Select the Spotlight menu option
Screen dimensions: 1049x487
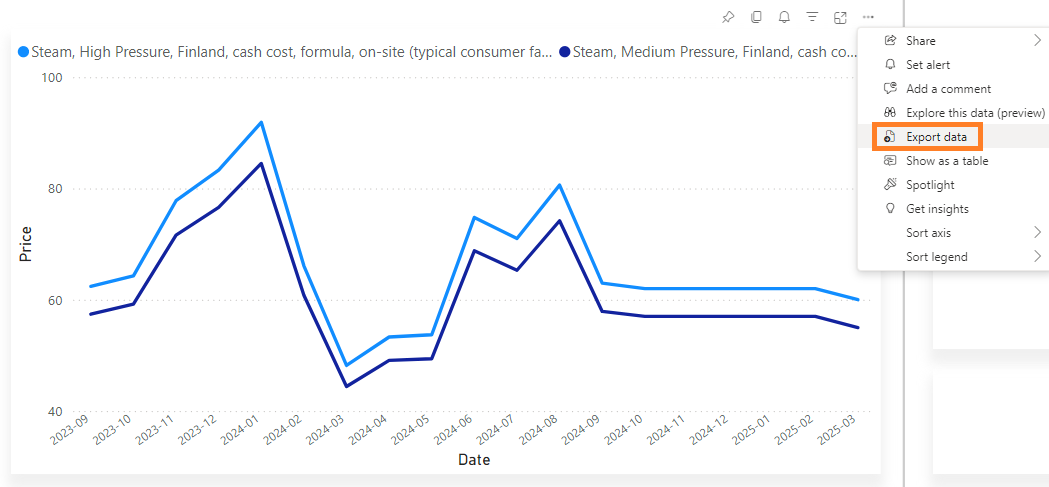click(930, 185)
